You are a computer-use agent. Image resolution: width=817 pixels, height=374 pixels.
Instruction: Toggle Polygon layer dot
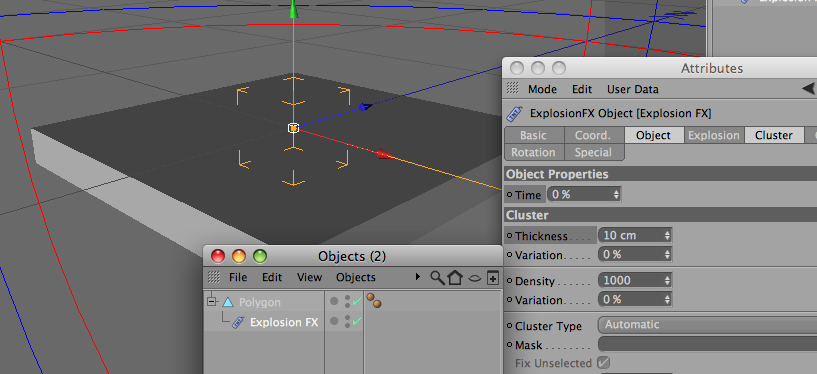[x=334, y=301]
